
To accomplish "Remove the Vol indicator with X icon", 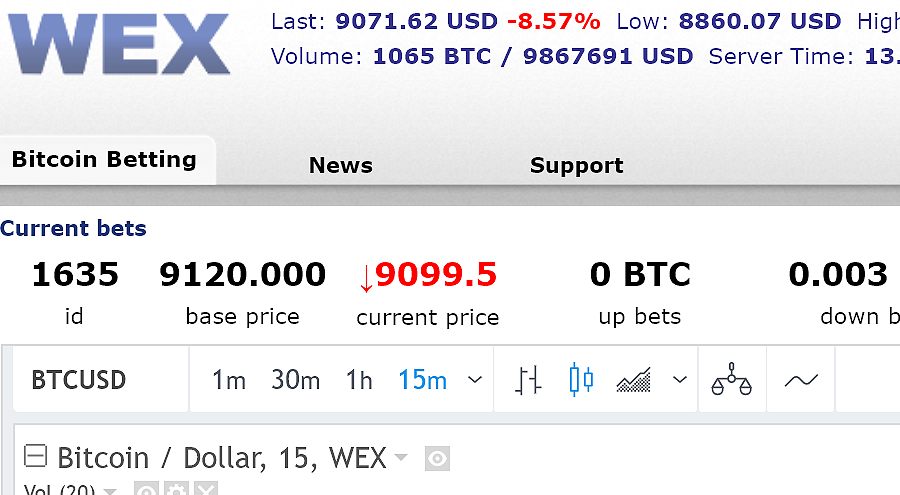I will pos(205,491).
